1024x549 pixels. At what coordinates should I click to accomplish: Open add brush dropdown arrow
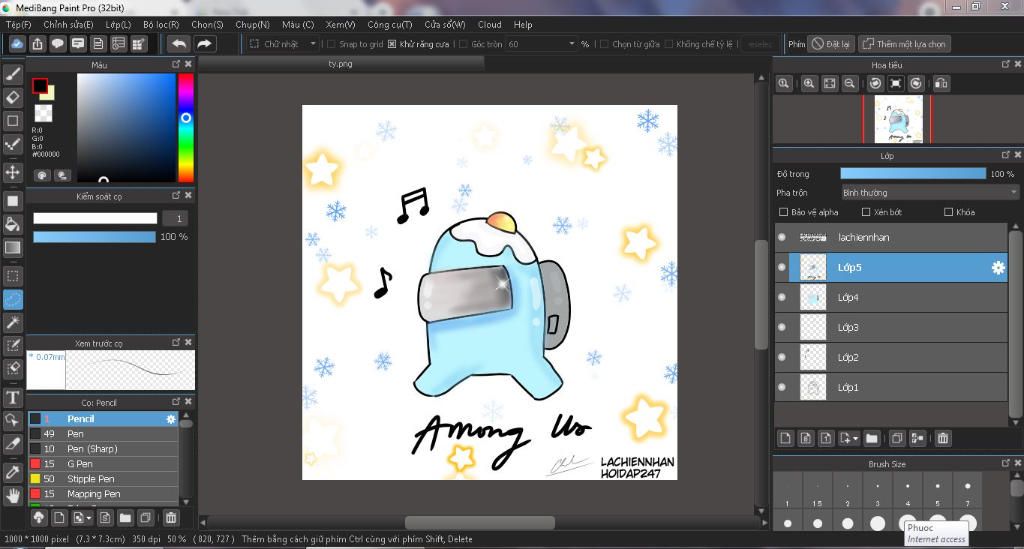point(88,518)
